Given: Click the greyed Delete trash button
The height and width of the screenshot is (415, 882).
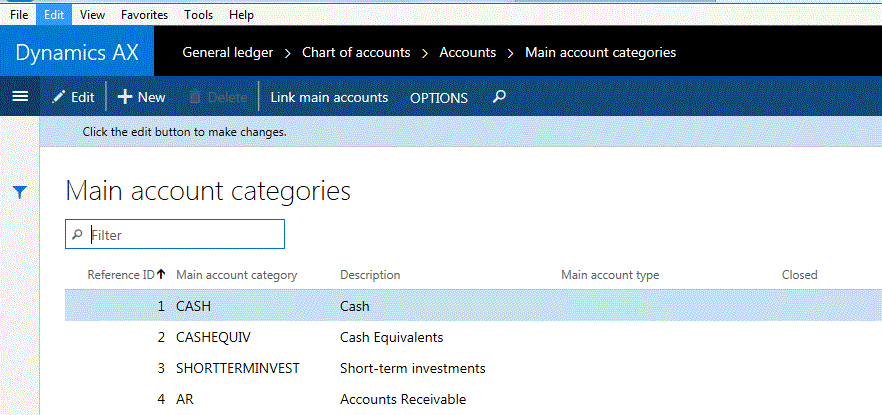Looking at the screenshot, I should [x=218, y=97].
